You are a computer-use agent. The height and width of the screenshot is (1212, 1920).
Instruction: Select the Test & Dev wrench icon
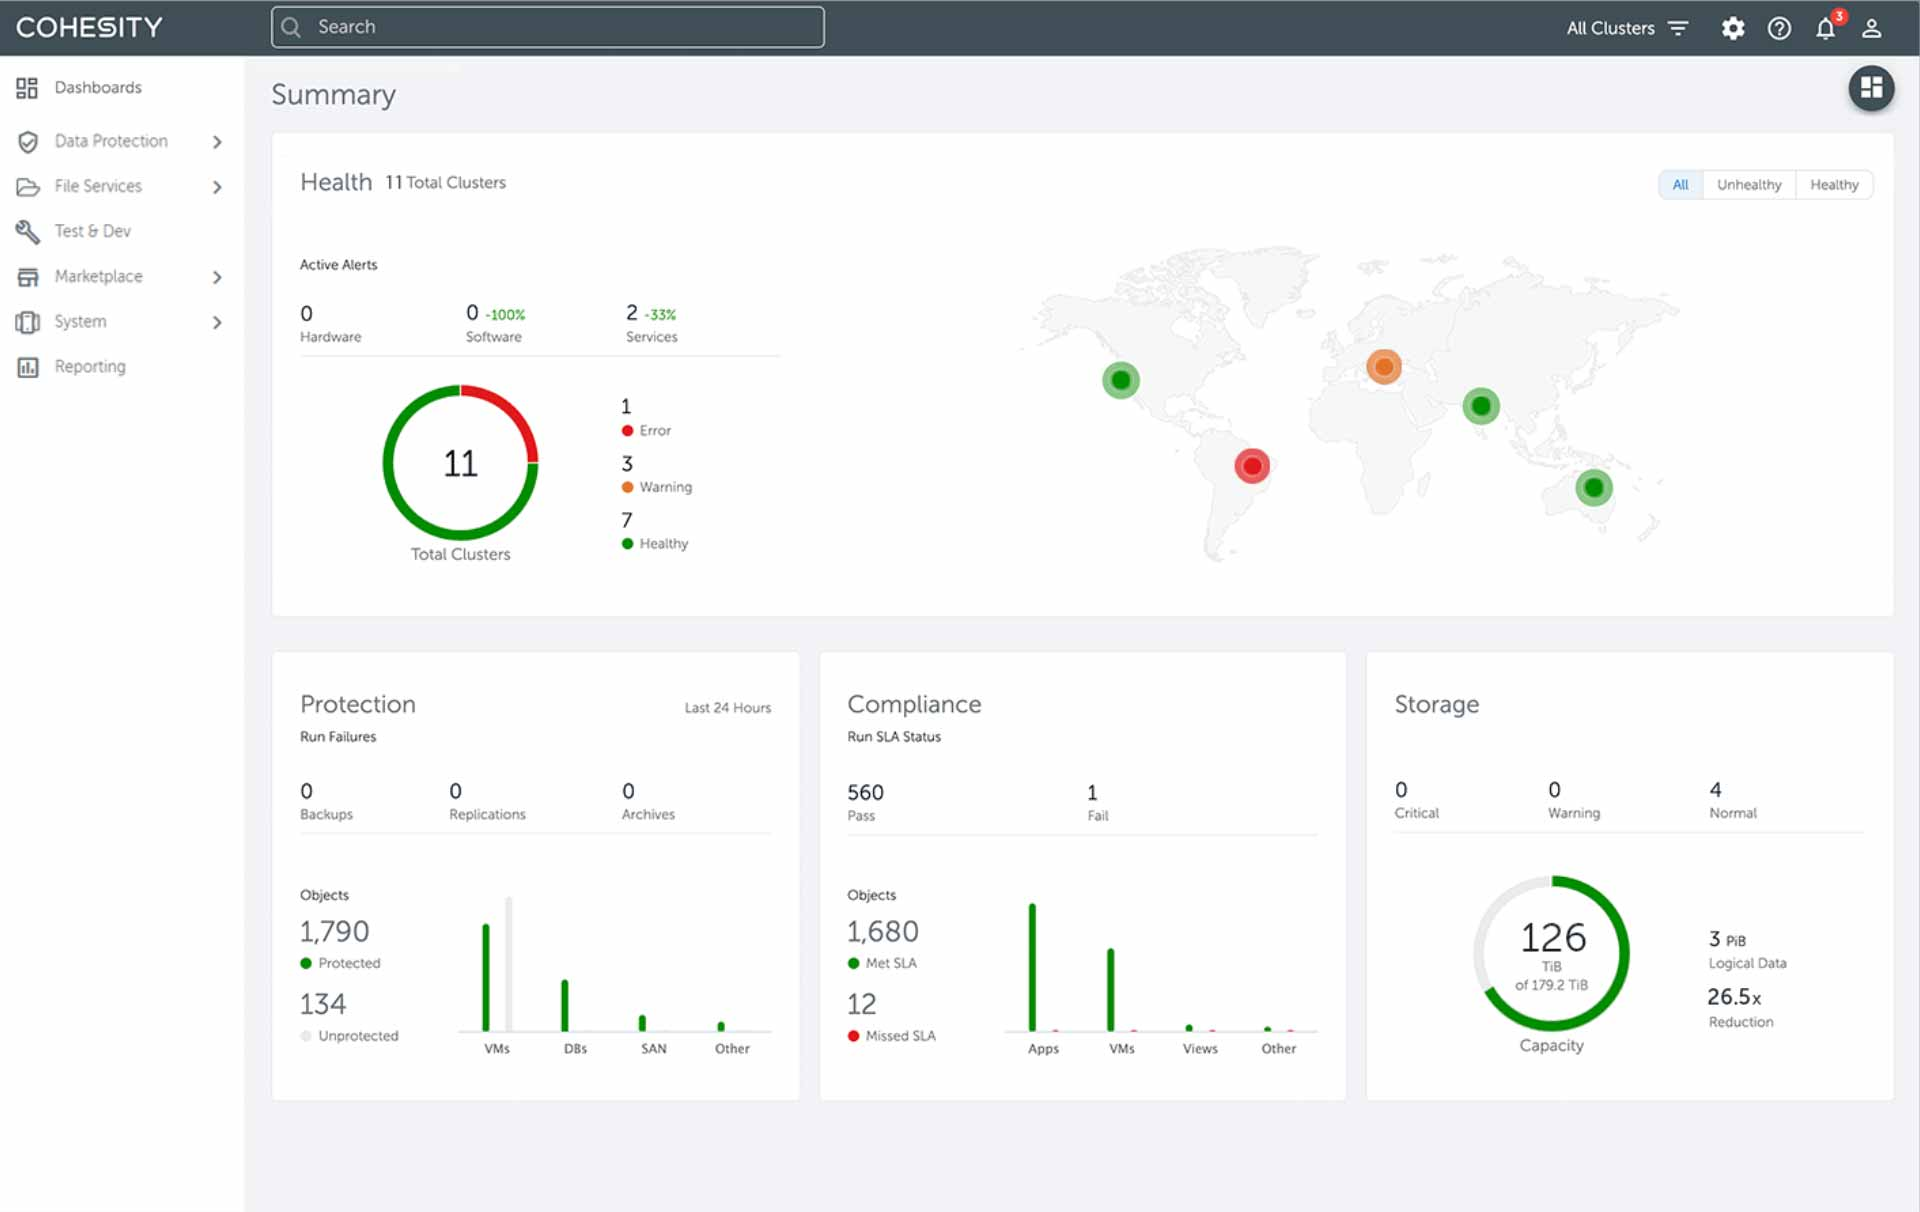(28, 231)
